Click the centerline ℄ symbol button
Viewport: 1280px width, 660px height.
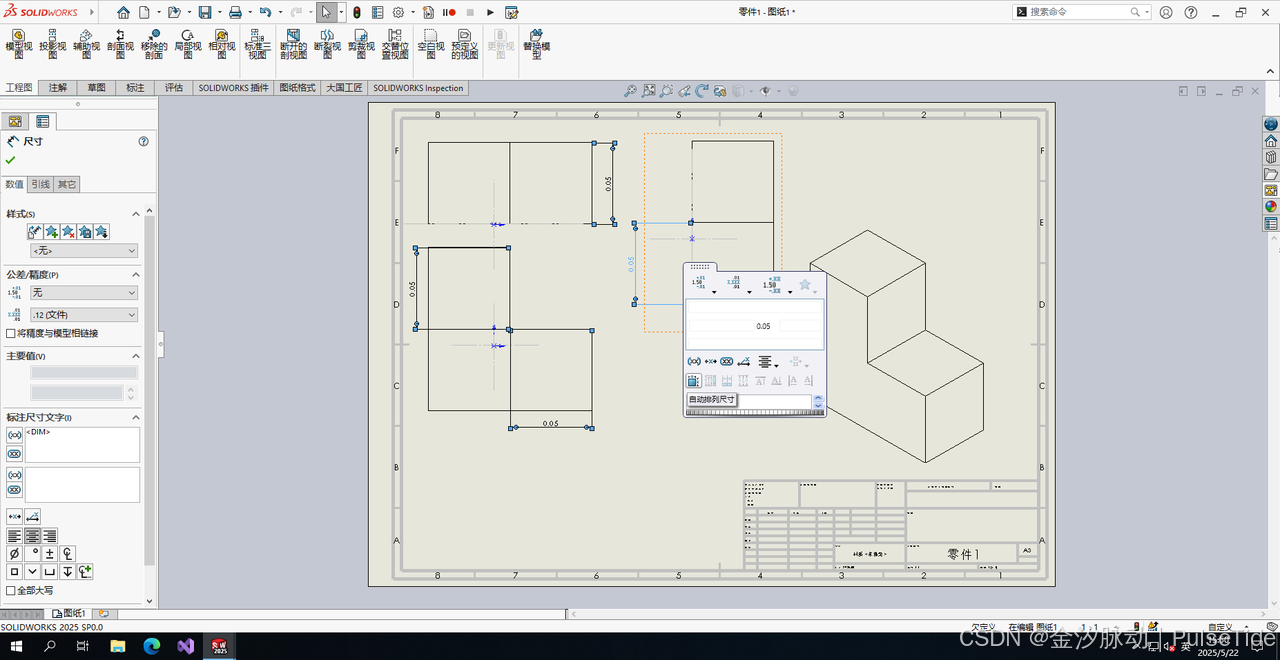[x=68, y=553]
